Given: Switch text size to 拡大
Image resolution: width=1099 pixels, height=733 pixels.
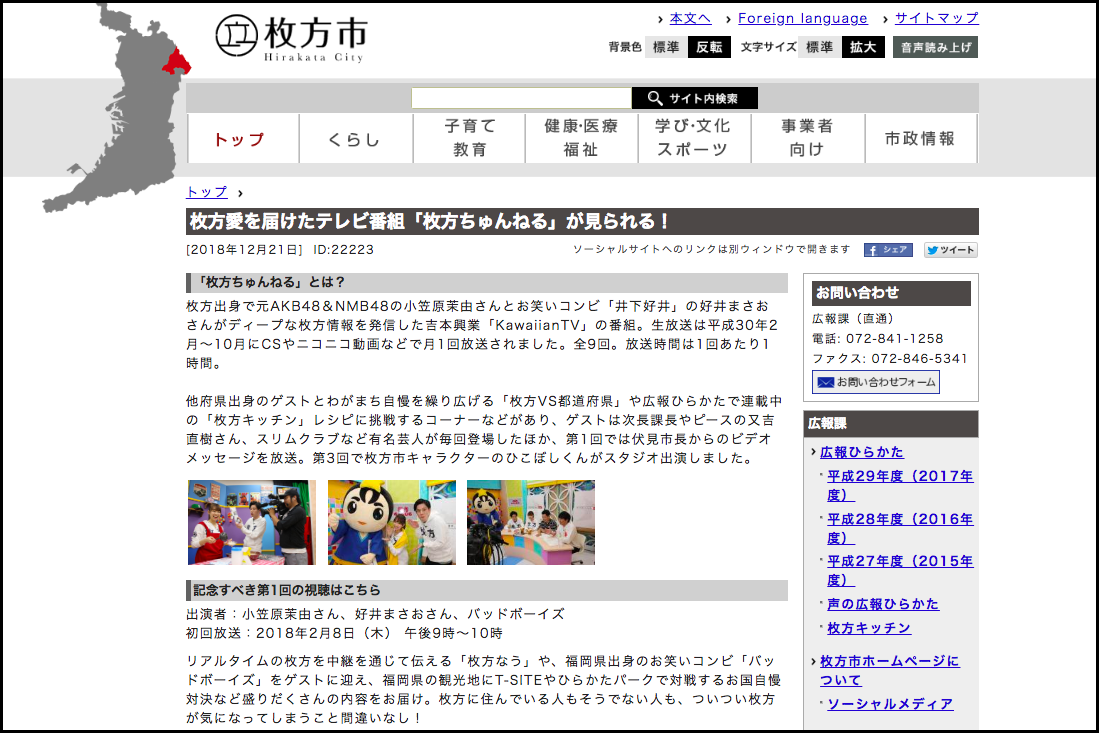Looking at the screenshot, I should pyautogui.click(x=862, y=47).
